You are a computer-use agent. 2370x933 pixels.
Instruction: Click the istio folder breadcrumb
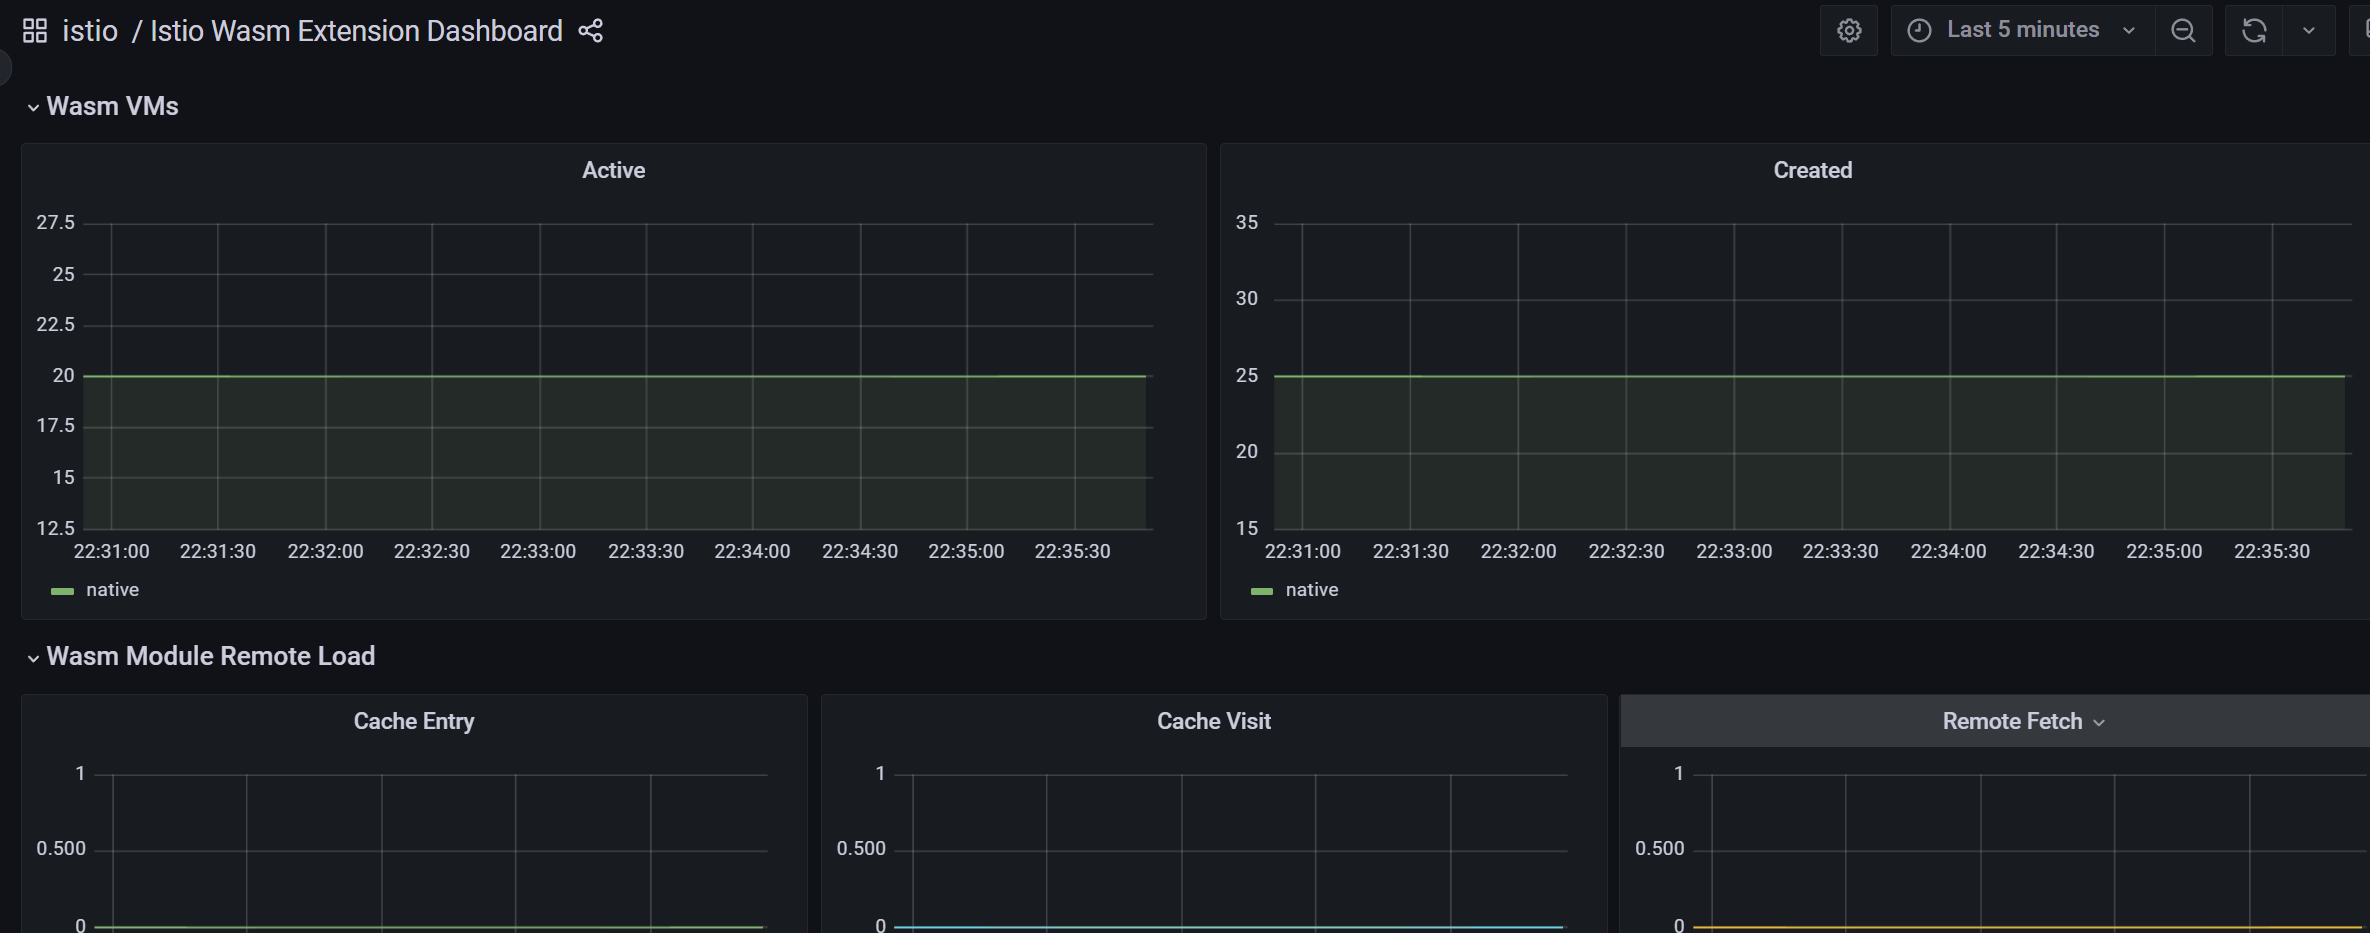click(x=90, y=31)
